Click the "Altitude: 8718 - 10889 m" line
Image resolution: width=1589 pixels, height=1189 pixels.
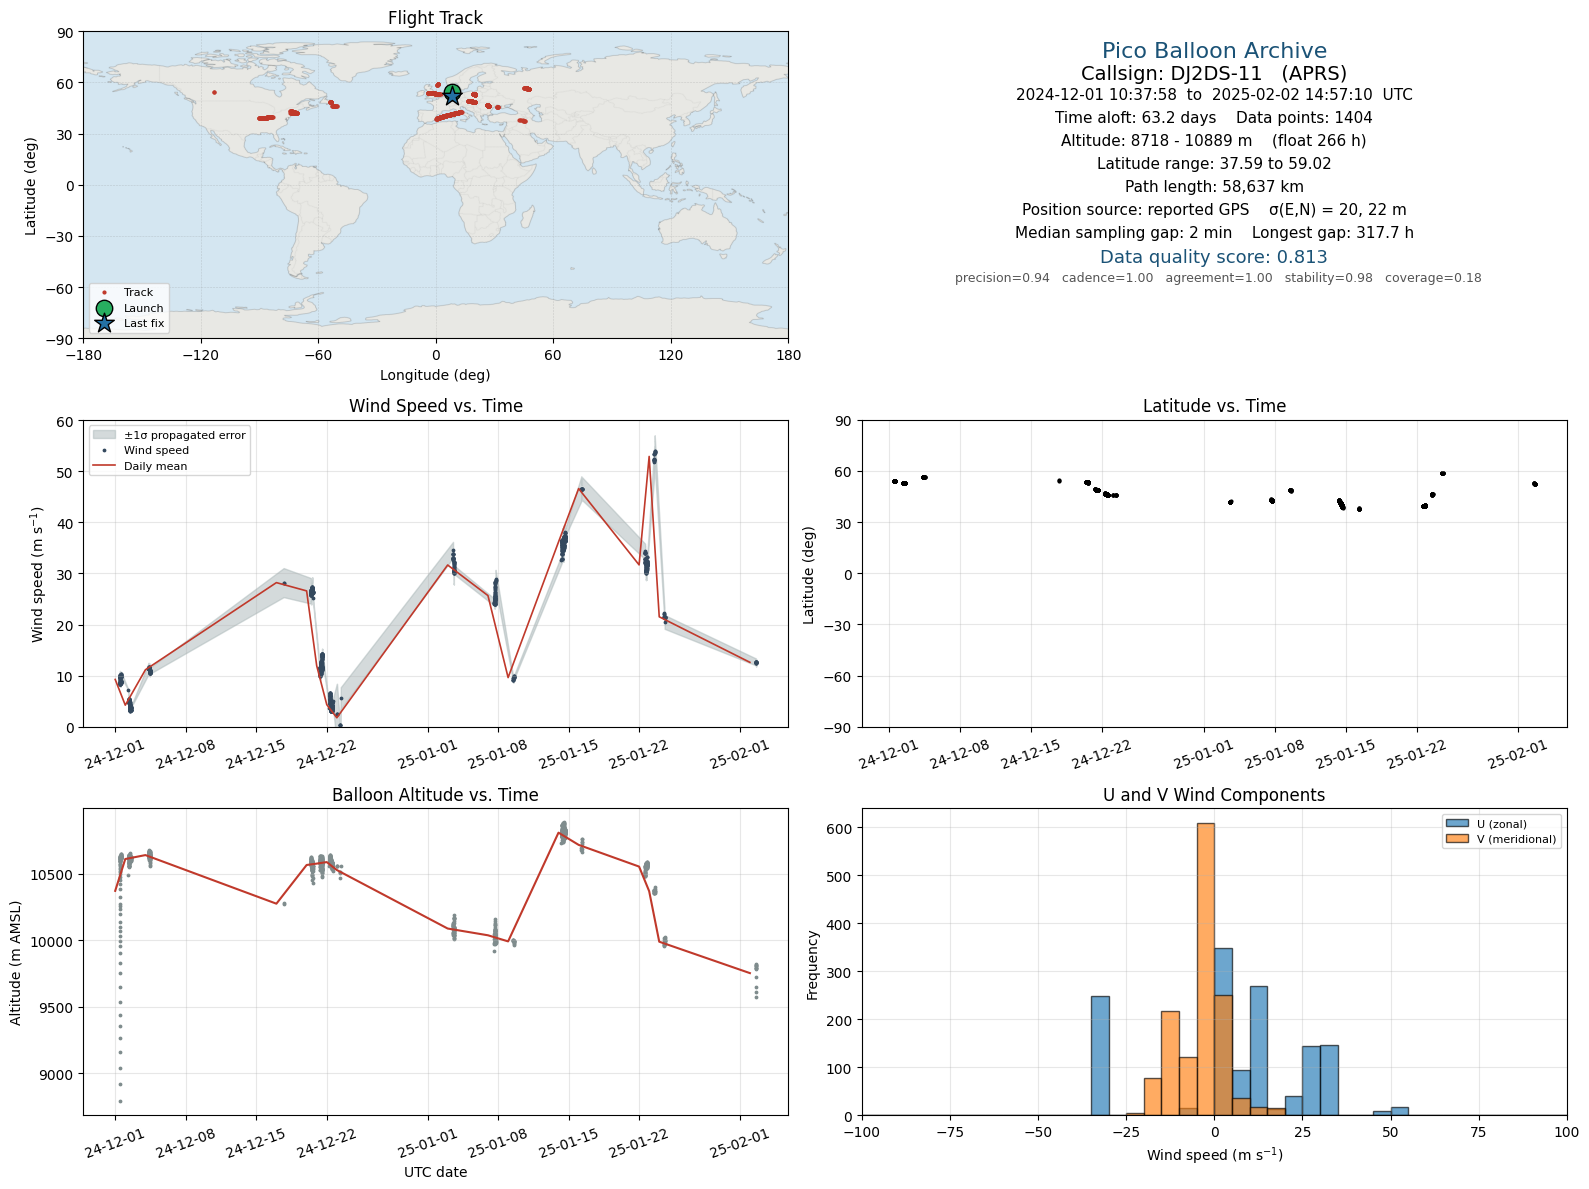tap(1214, 141)
